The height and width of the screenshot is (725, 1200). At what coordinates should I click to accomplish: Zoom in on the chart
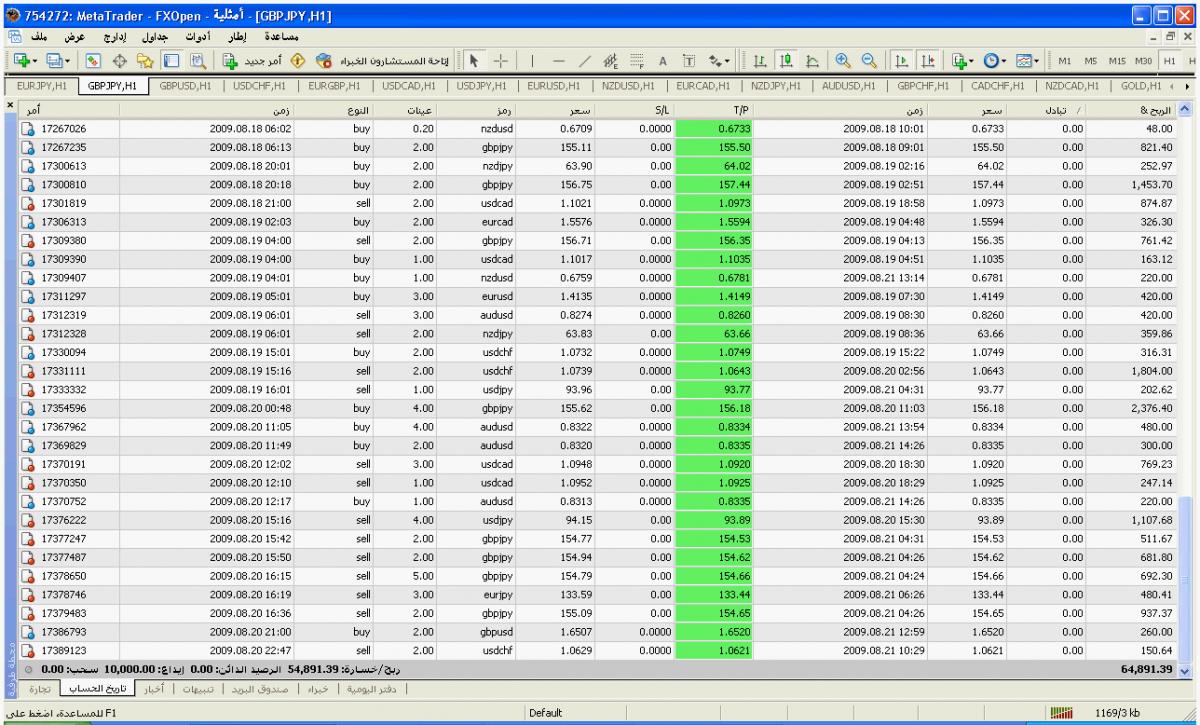tap(844, 59)
